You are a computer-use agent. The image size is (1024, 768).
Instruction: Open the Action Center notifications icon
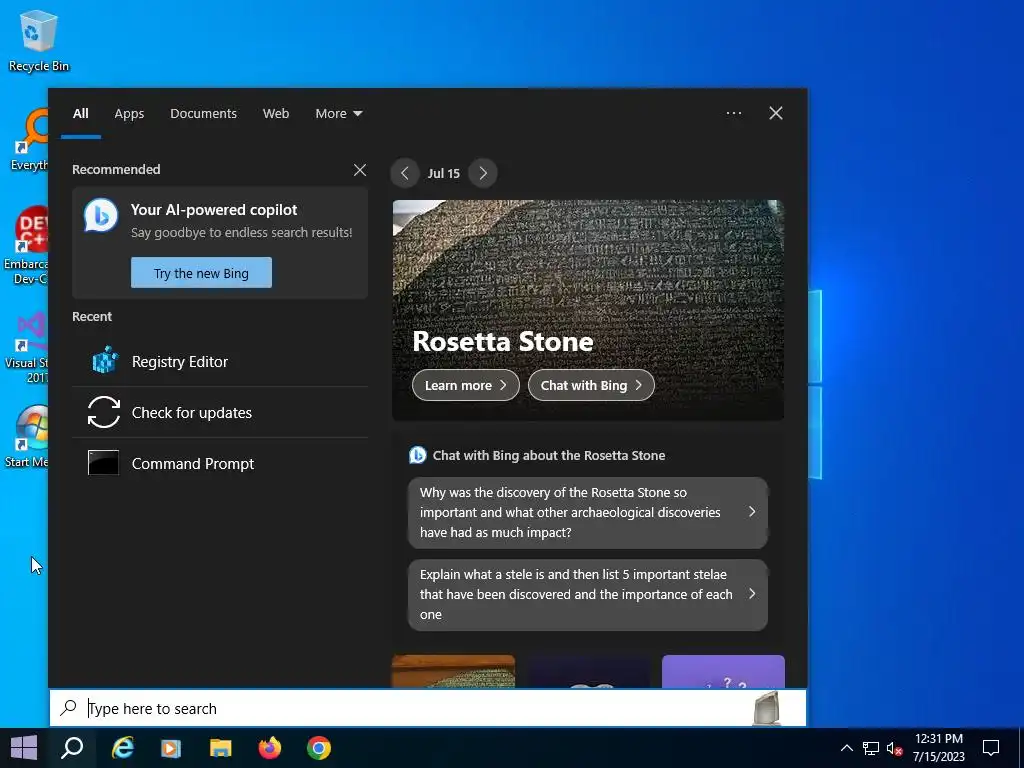click(x=991, y=748)
